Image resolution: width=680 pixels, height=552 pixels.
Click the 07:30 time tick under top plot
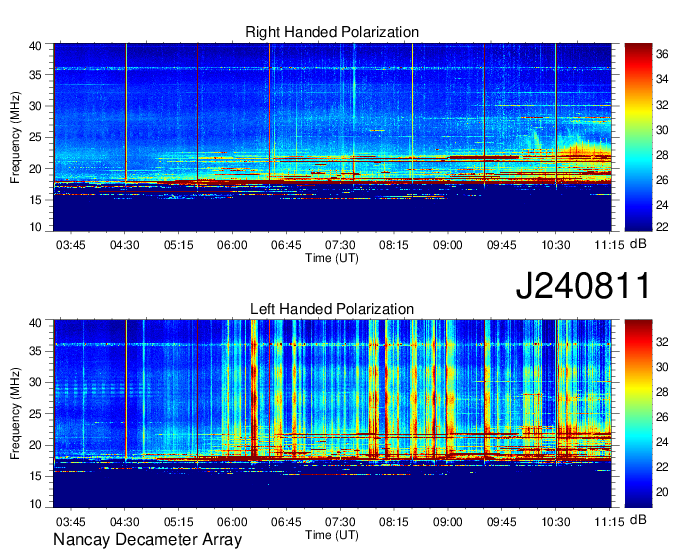coord(340,245)
